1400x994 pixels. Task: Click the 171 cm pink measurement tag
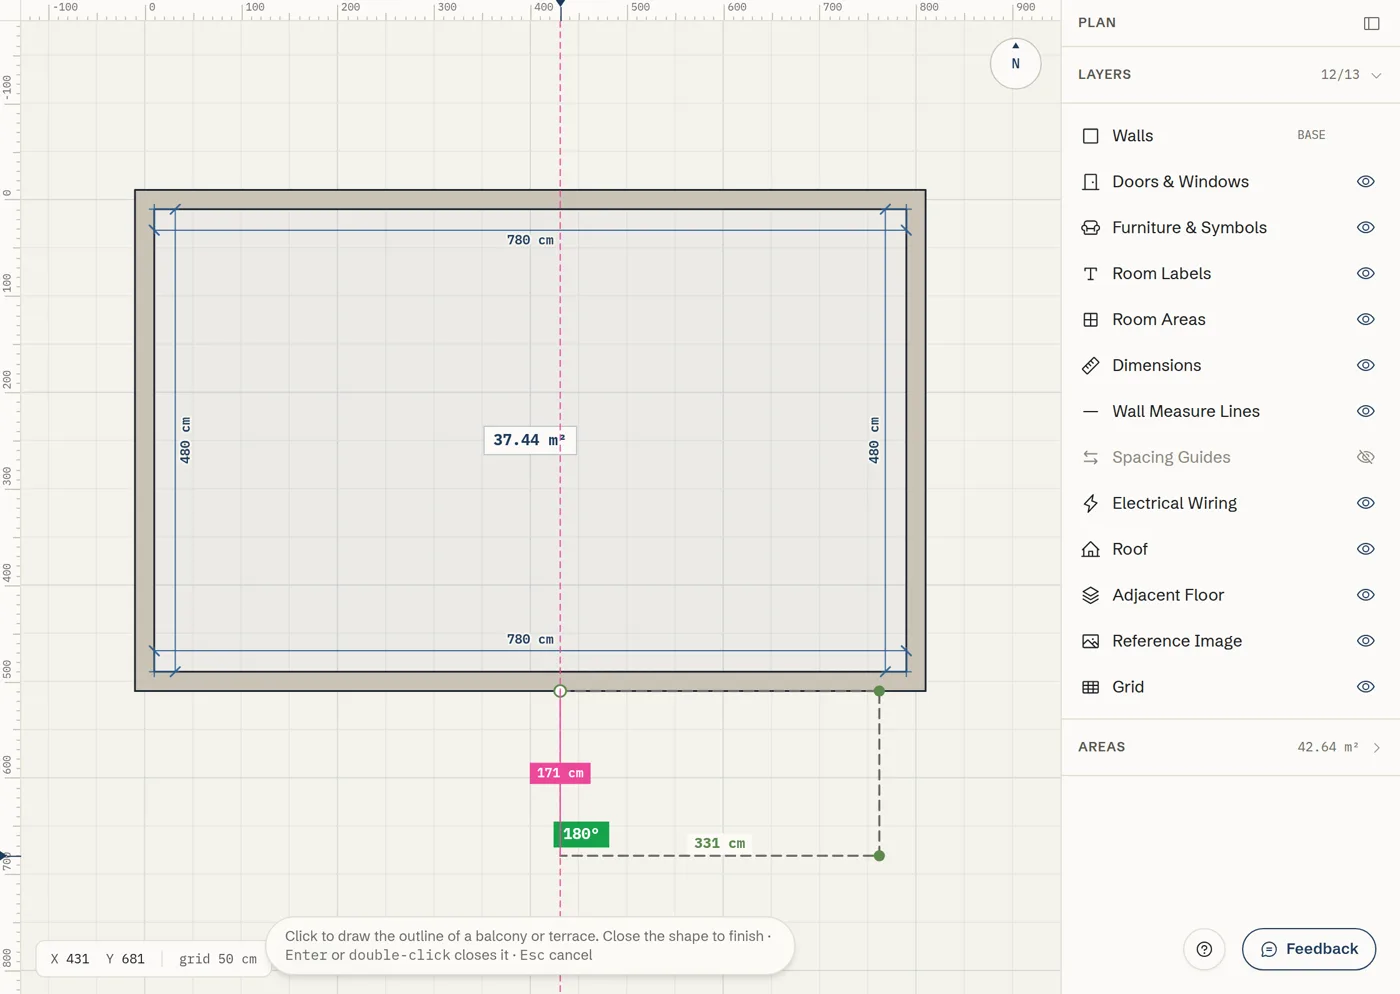pos(560,773)
